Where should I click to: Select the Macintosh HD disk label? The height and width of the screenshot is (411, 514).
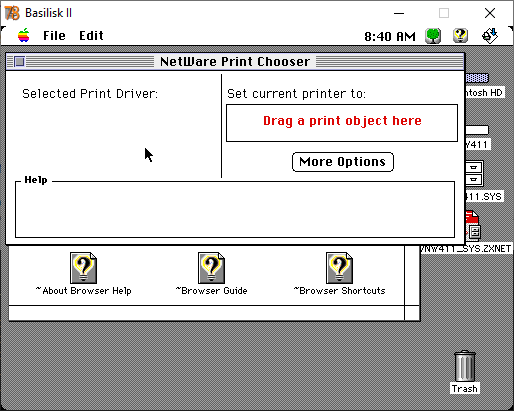(485, 93)
